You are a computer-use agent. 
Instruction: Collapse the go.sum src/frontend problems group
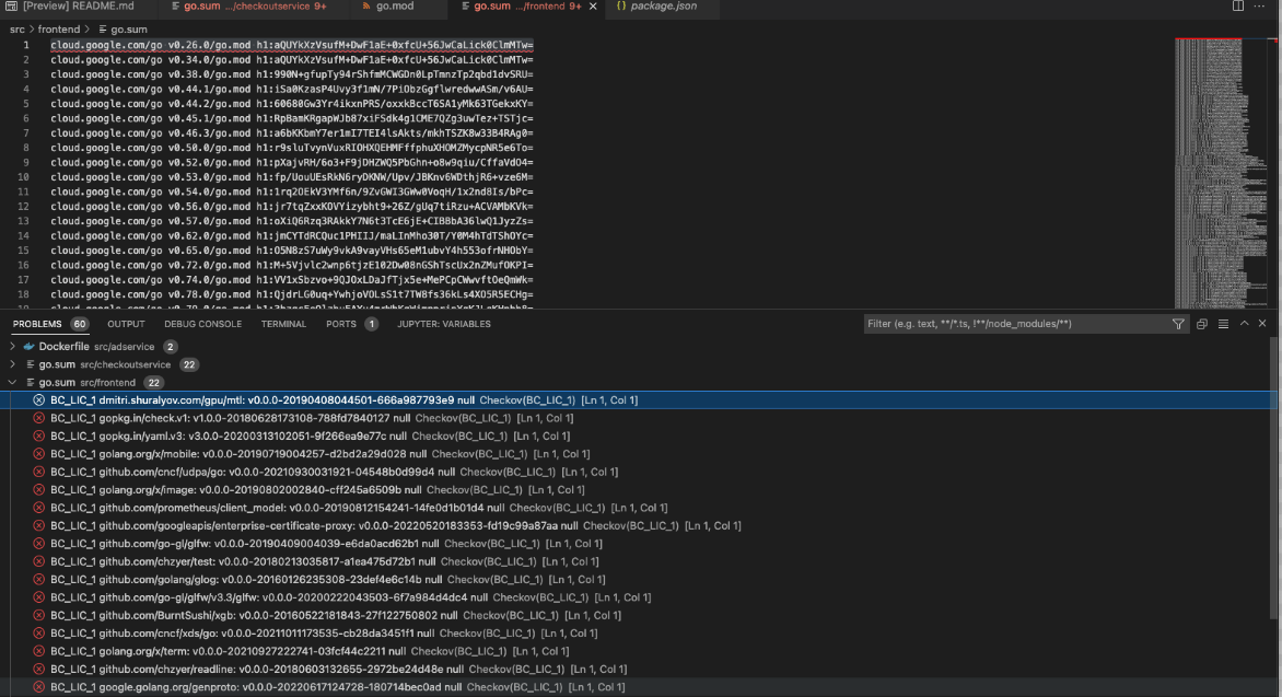(x=12, y=383)
